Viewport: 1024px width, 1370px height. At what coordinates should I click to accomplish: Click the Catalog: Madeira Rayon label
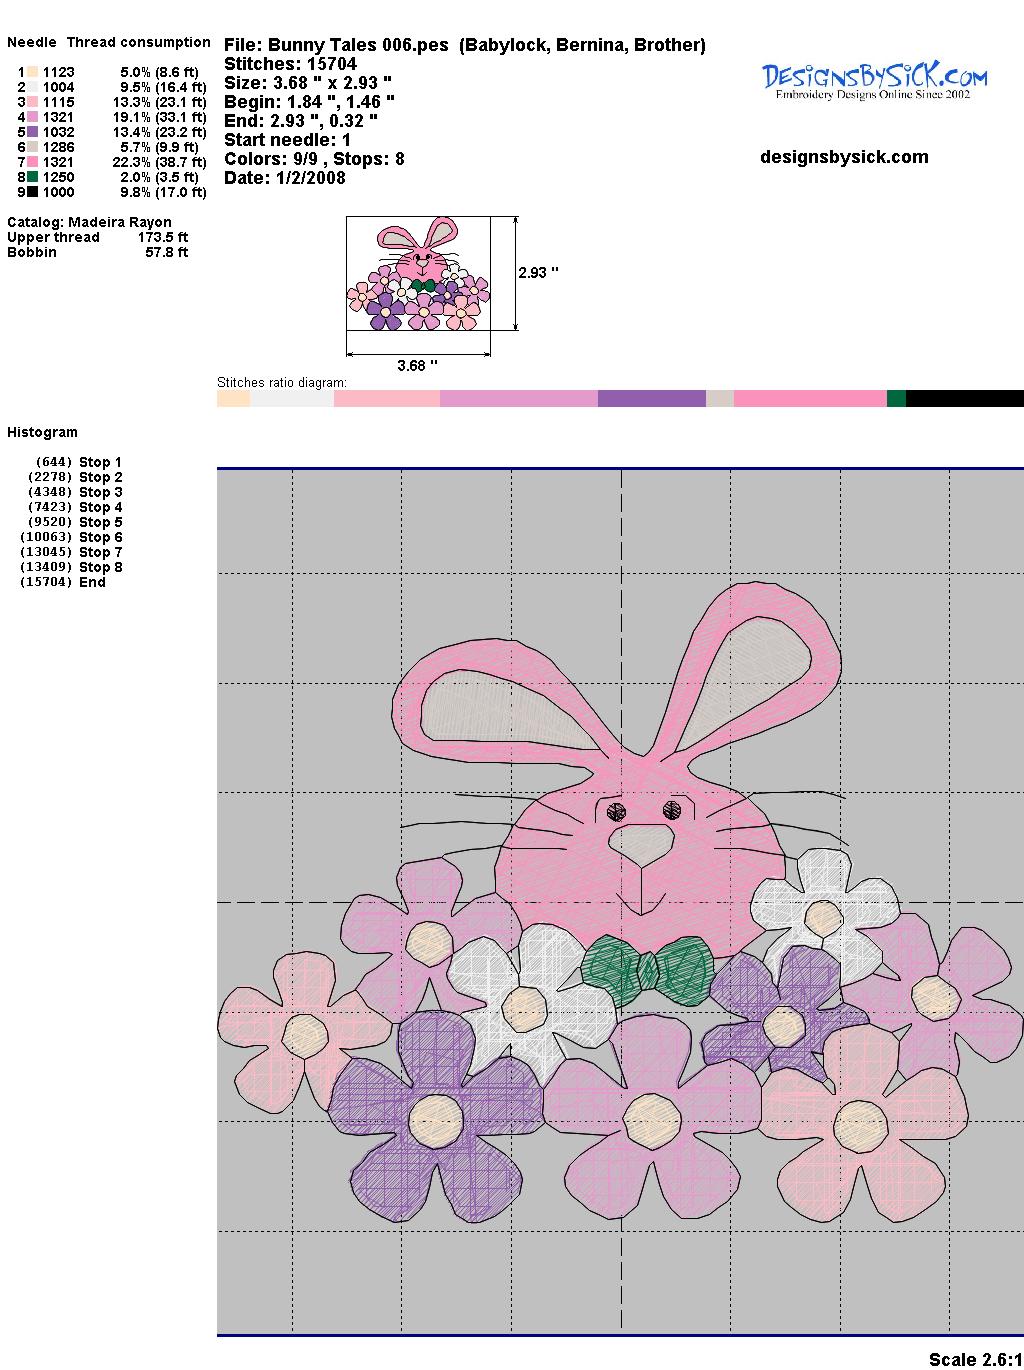point(89,222)
